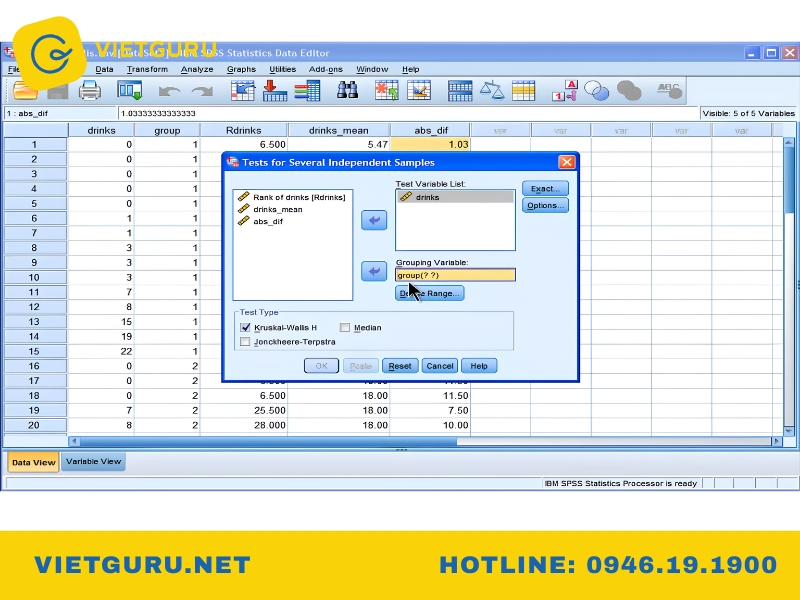
Task: Uncheck the Kruskal-Wallis H checkbox
Action: pos(245,328)
